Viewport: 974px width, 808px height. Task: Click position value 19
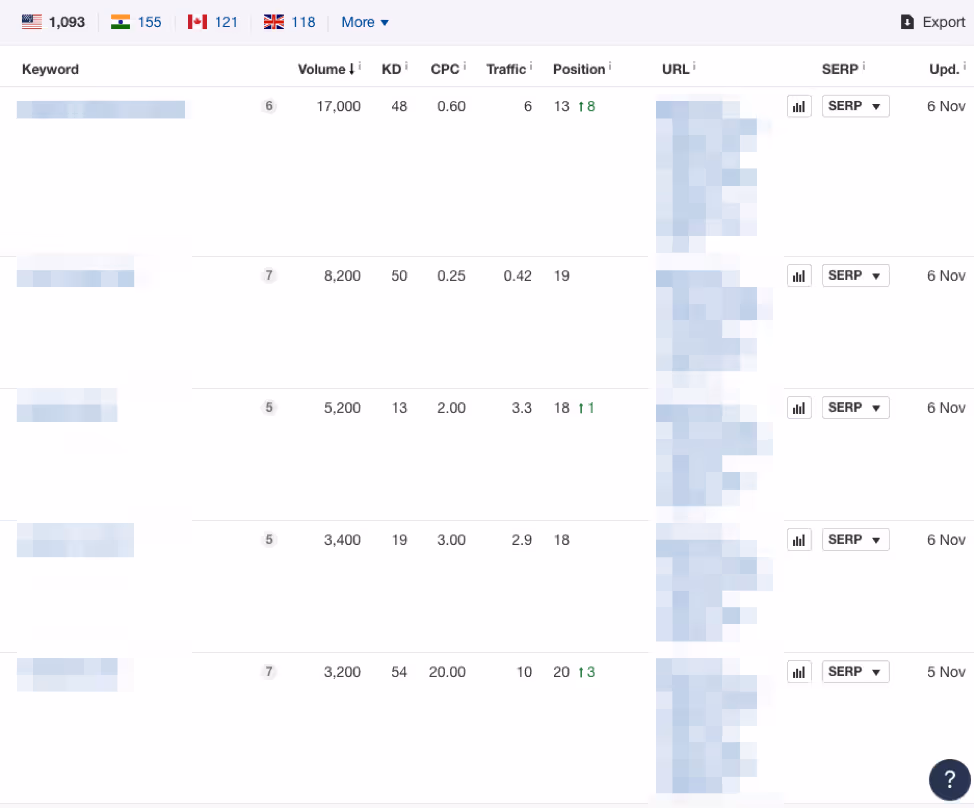562,276
